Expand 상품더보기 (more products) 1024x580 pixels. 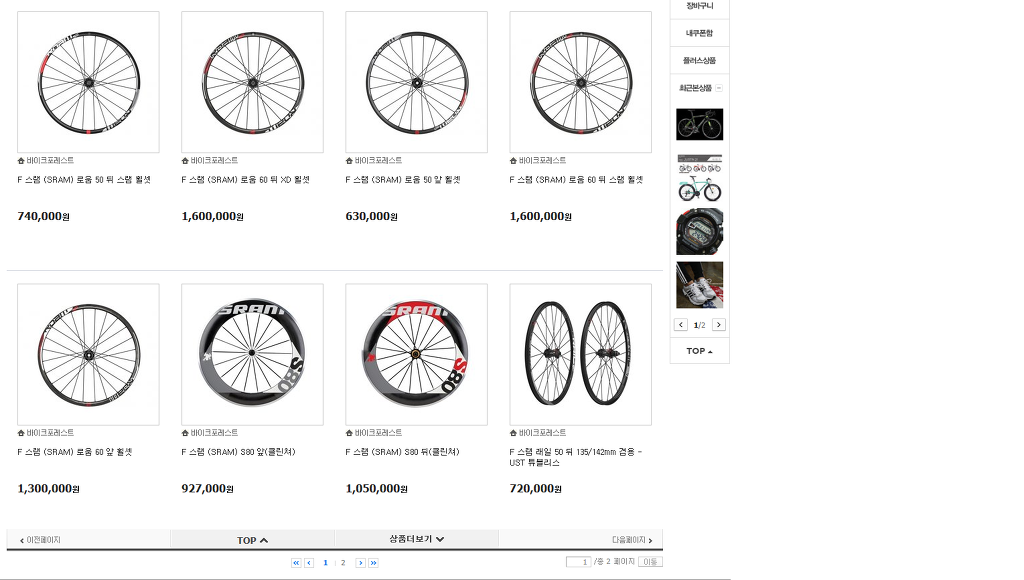pos(417,540)
